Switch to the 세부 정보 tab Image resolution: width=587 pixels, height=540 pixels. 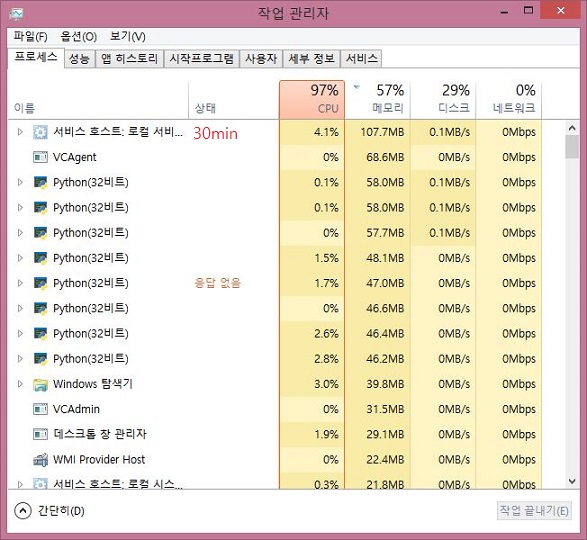tap(311, 59)
